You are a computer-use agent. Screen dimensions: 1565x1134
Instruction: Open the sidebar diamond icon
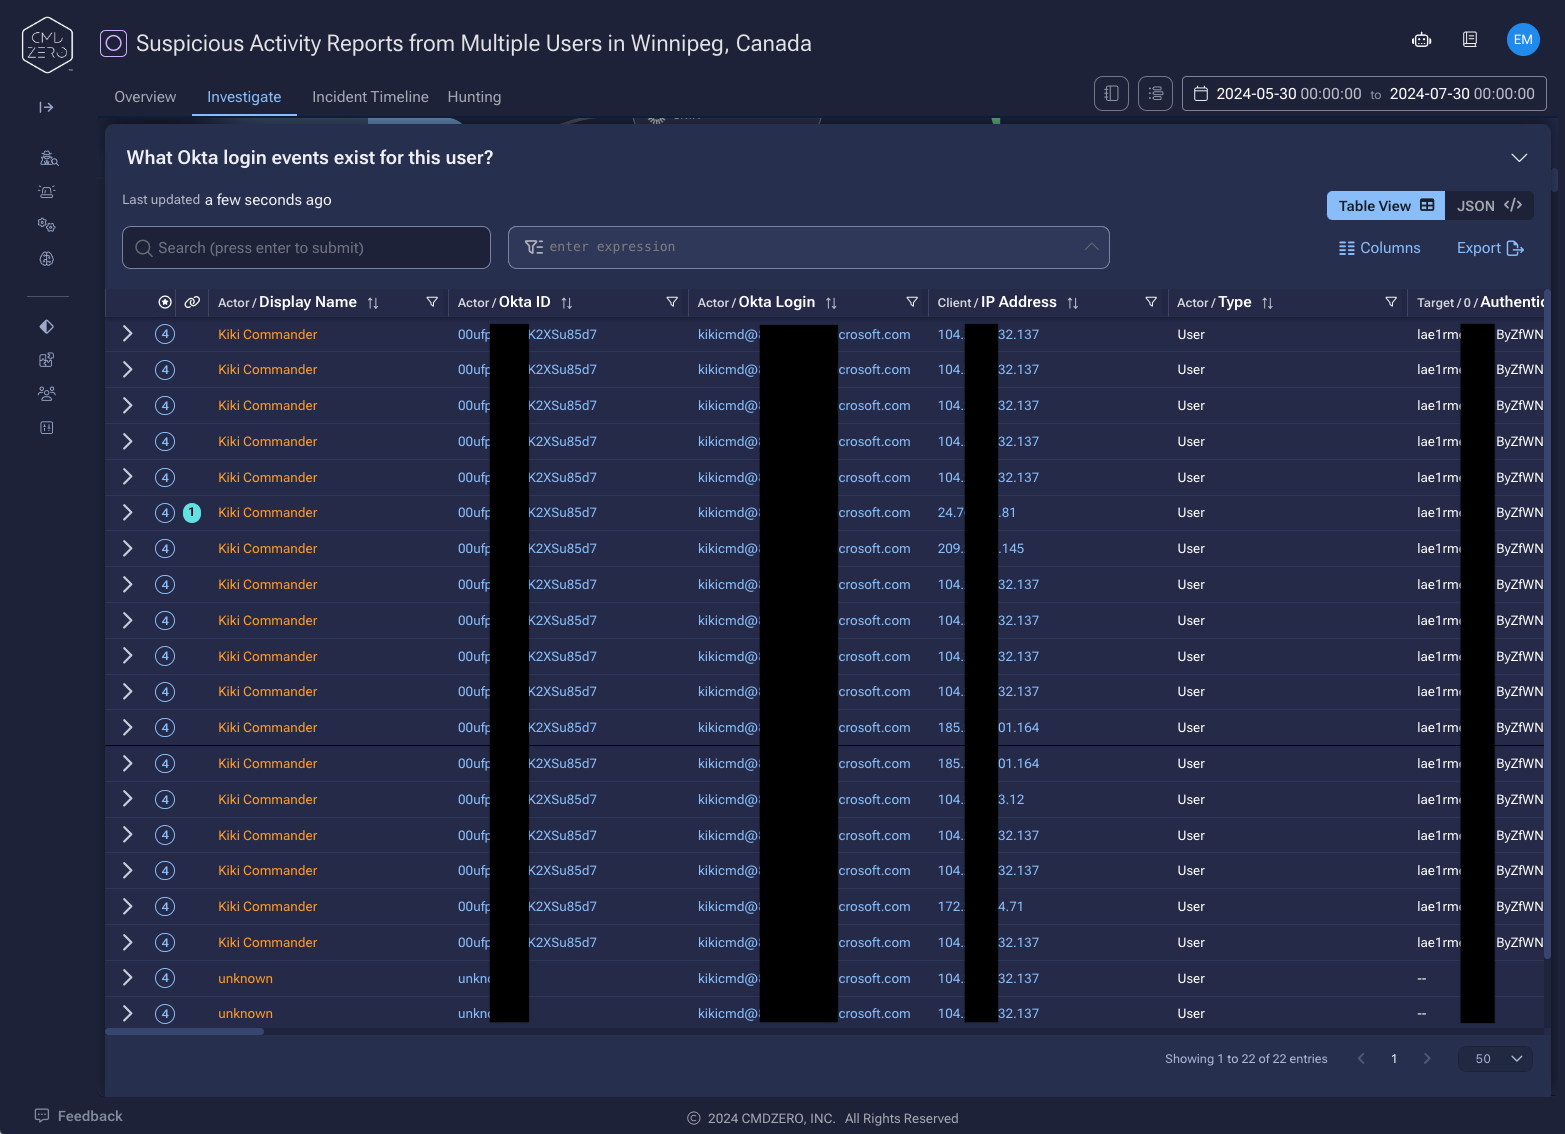pyautogui.click(x=46, y=326)
